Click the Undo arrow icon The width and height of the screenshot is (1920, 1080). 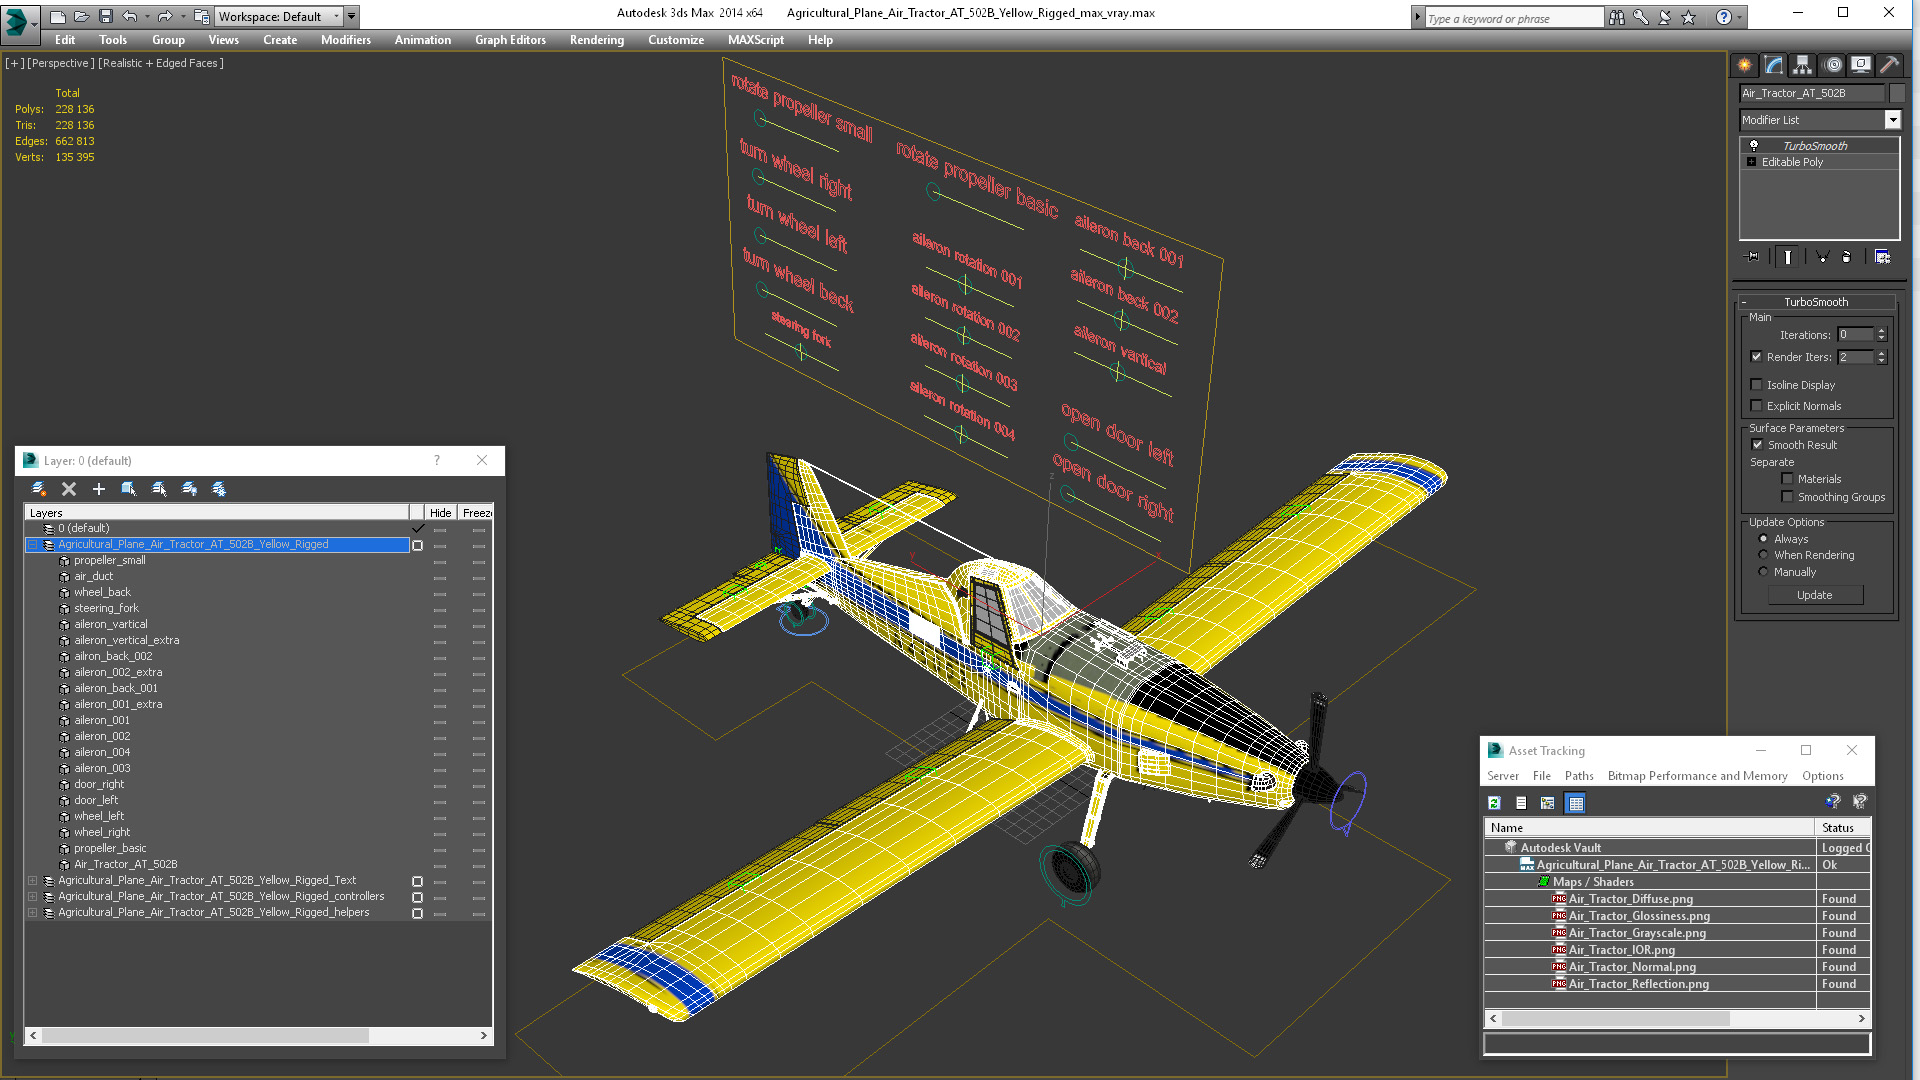tap(129, 16)
